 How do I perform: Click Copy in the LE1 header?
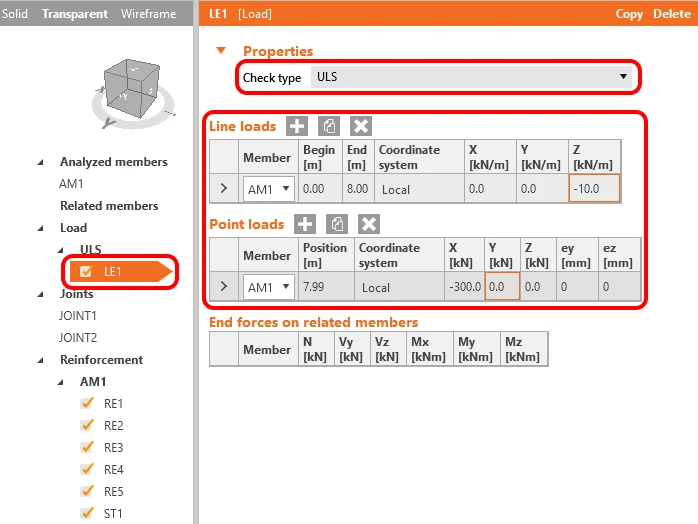point(629,14)
